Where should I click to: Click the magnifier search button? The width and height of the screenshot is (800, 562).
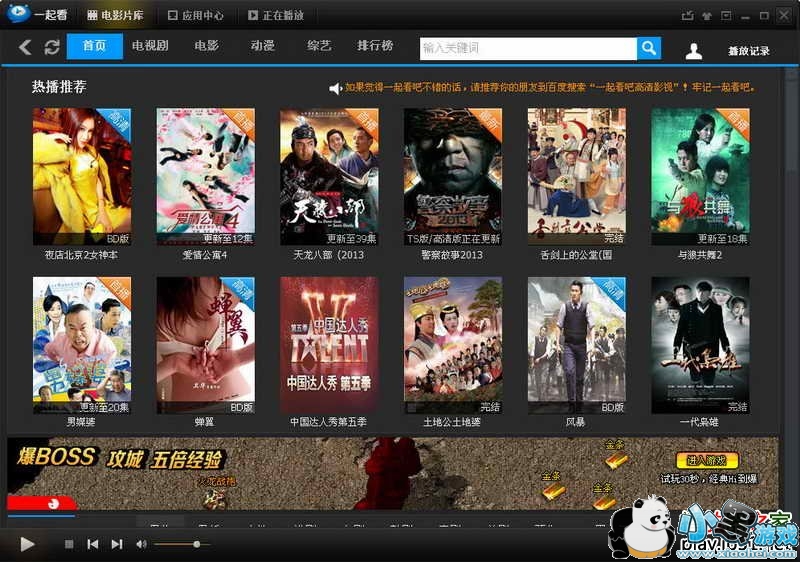click(x=649, y=48)
